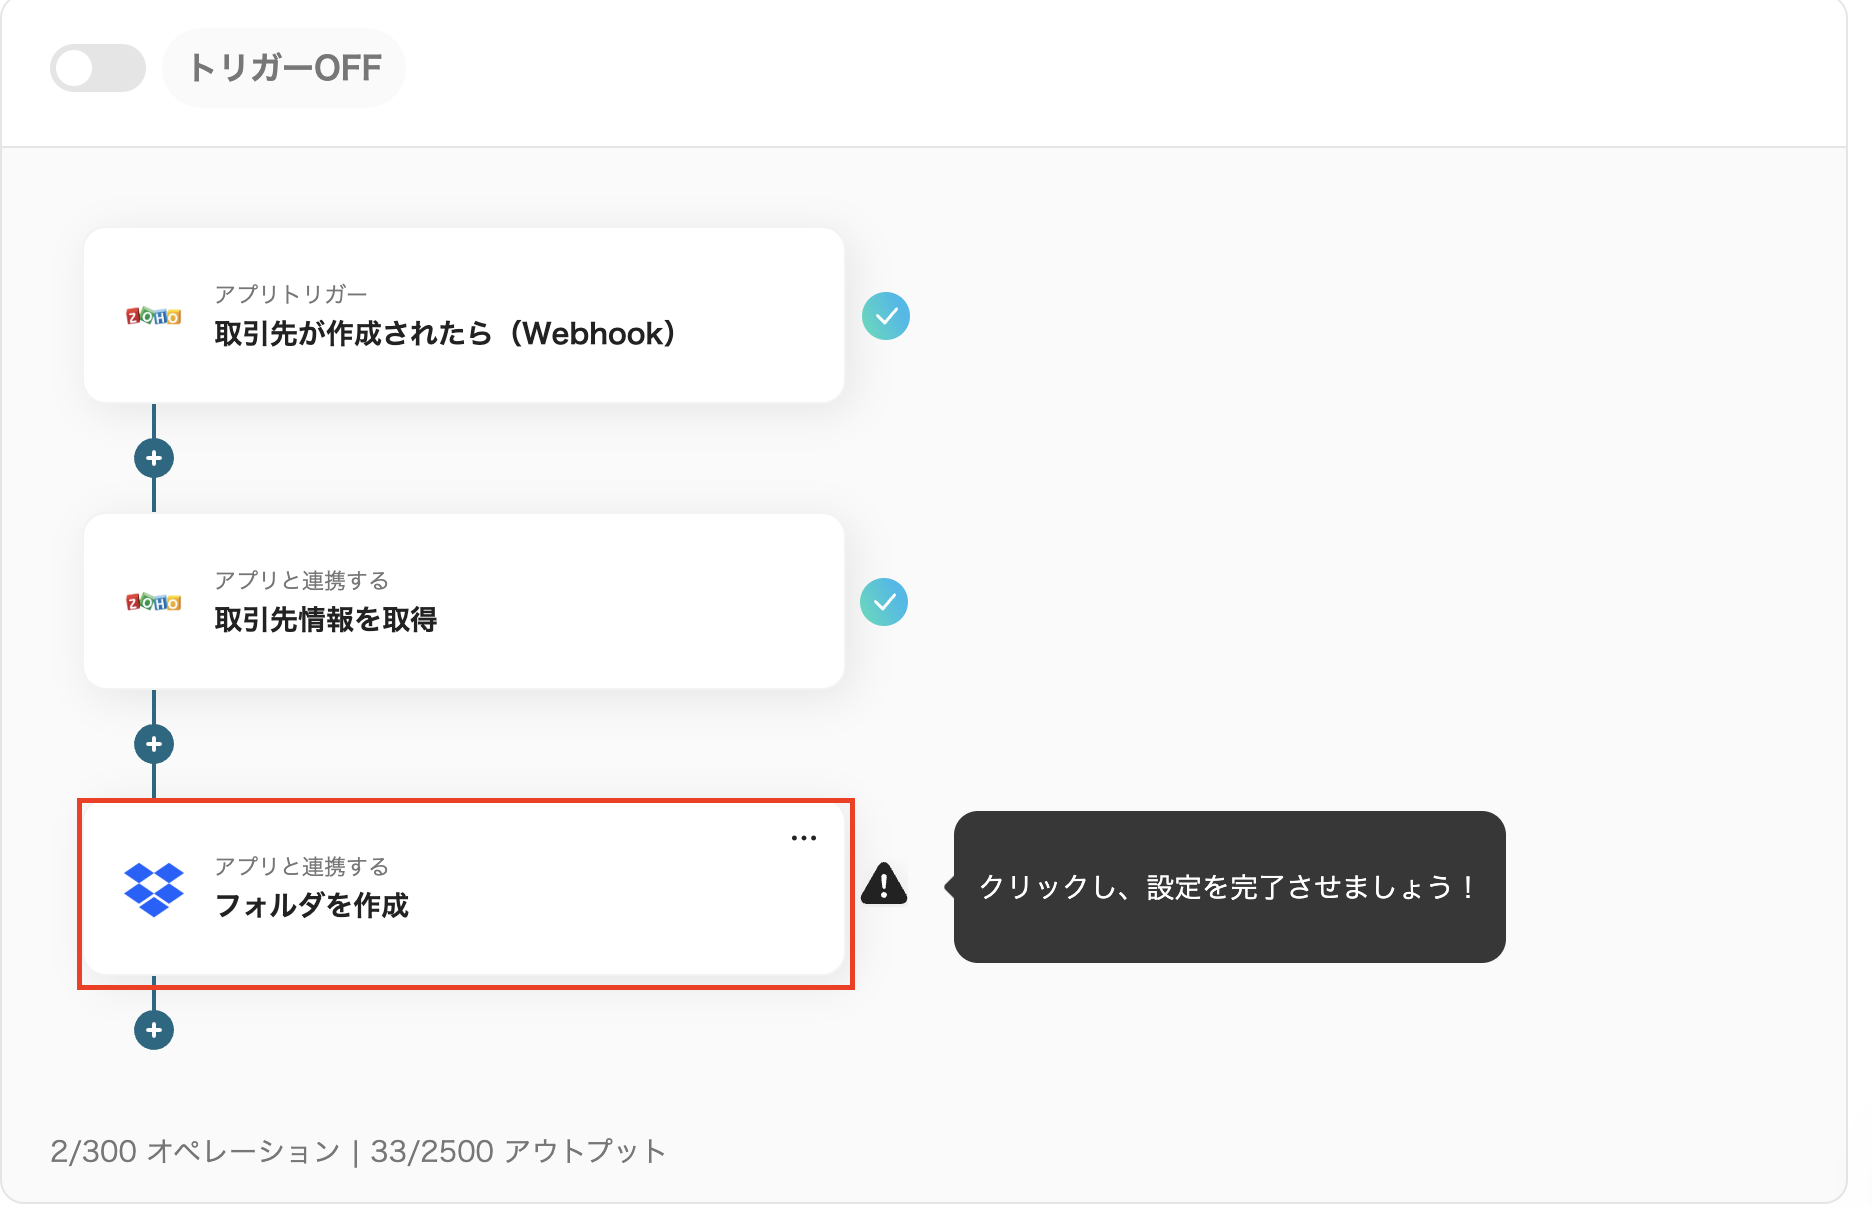Toggle the trigger switch to OFF state
Viewport: 1872px width, 1206px height.
click(x=97, y=67)
